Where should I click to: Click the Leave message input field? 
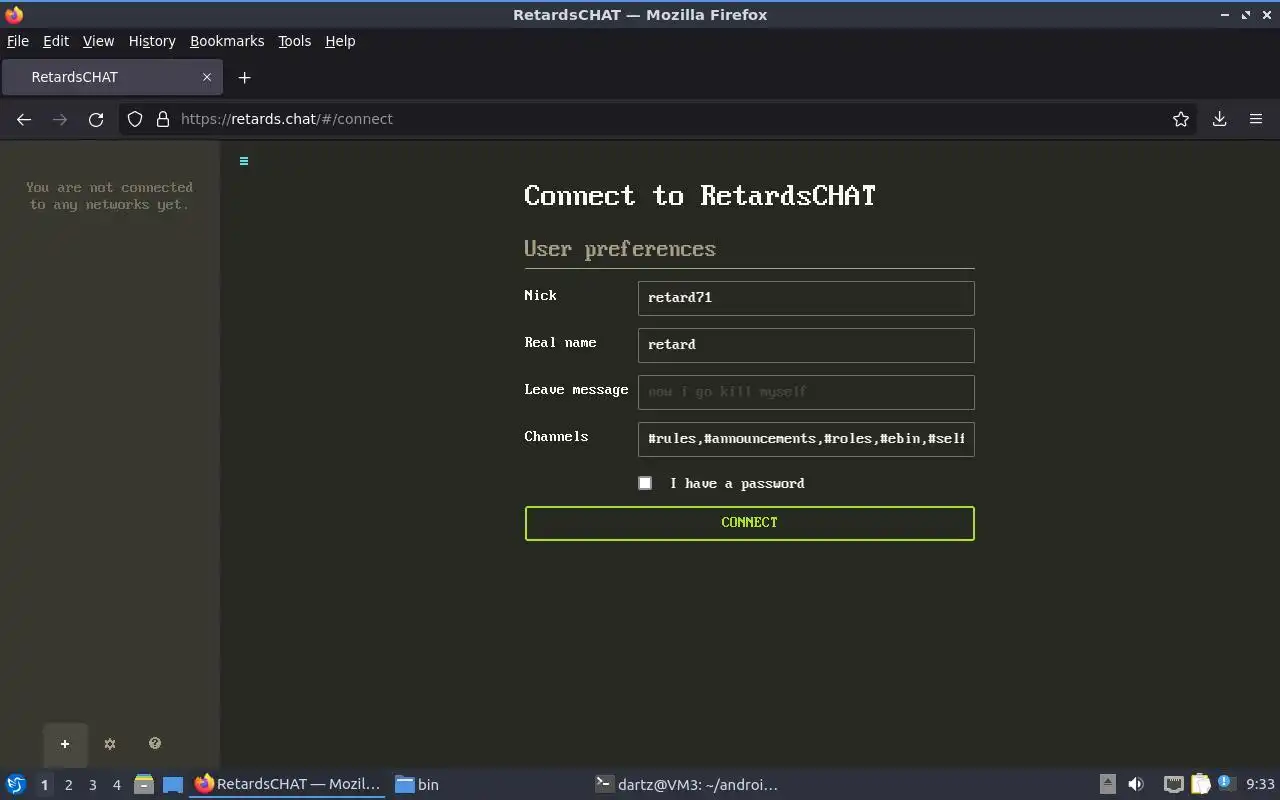pyautogui.click(x=806, y=392)
